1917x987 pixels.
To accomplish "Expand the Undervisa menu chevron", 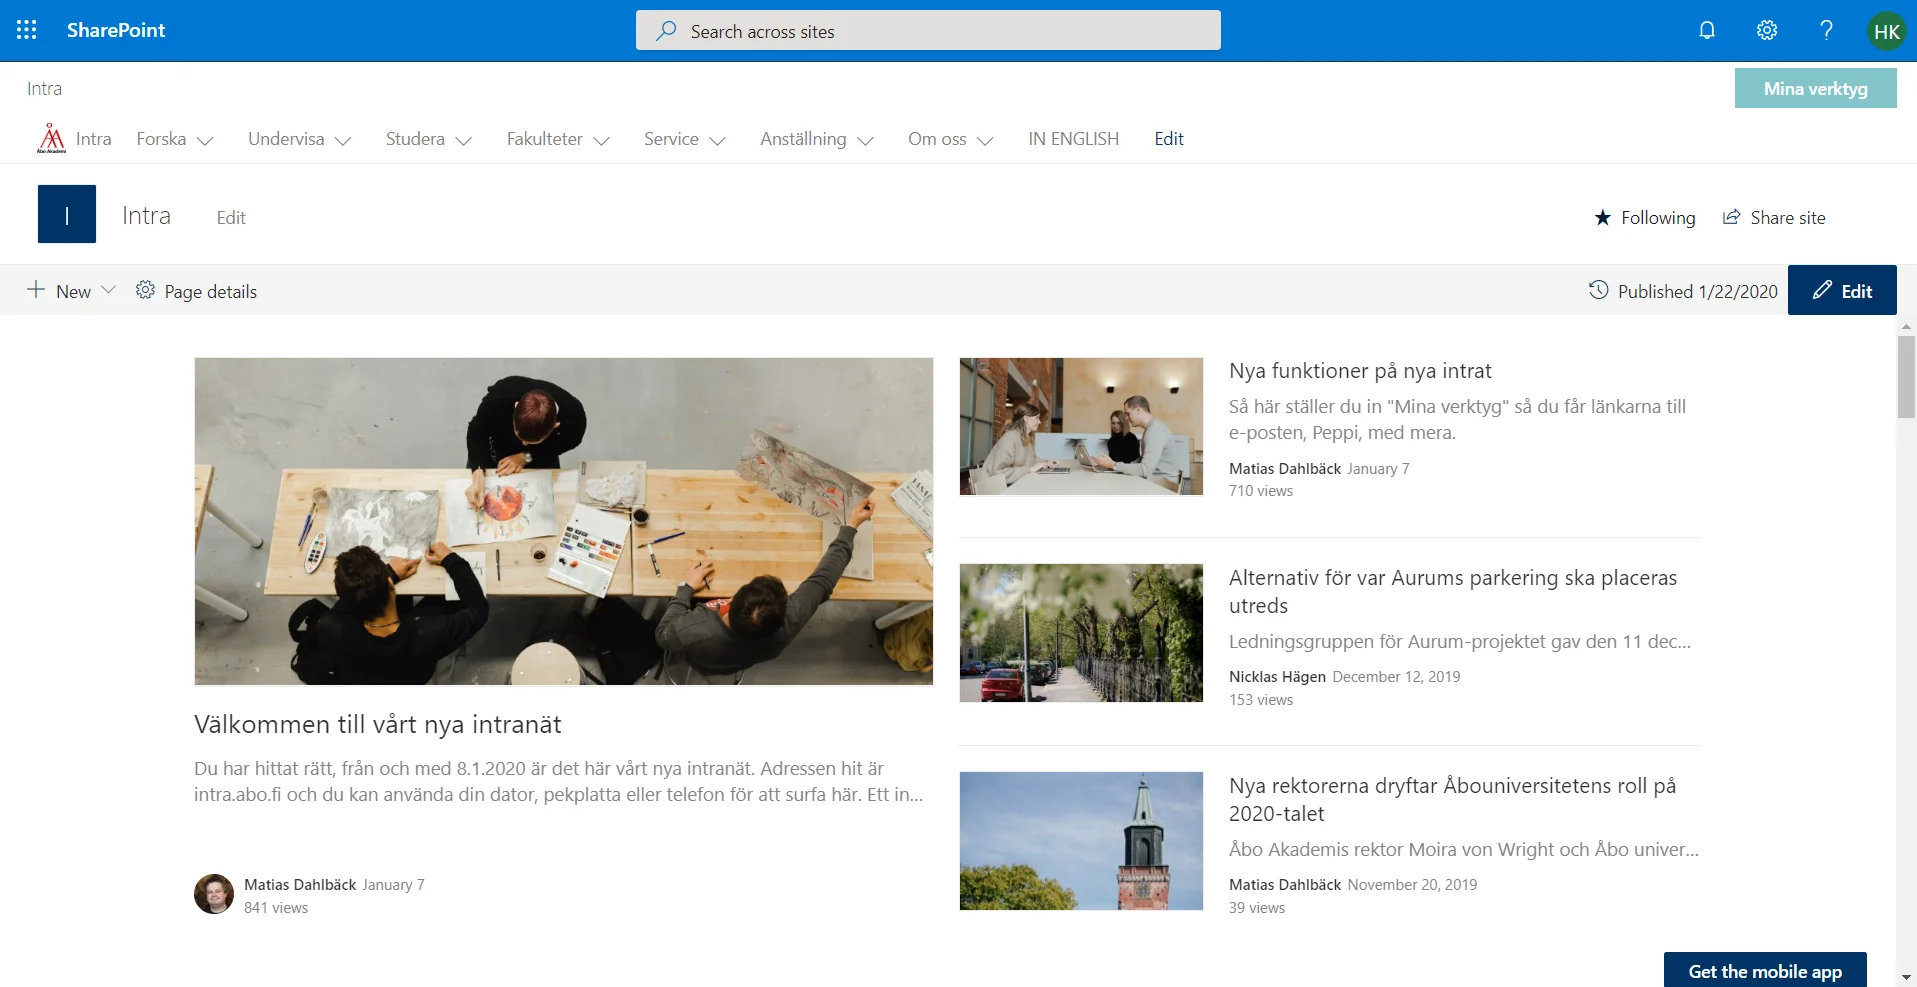I will pos(343,141).
